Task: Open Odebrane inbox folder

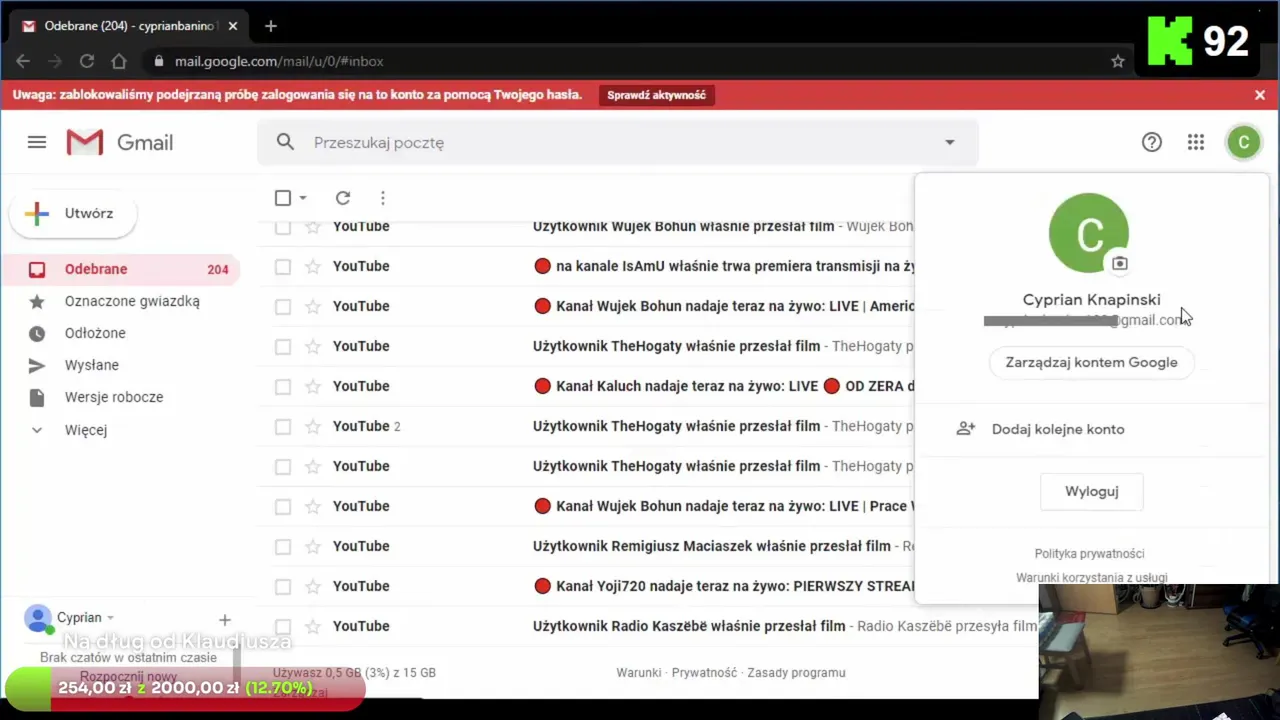Action: (x=122, y=269)
